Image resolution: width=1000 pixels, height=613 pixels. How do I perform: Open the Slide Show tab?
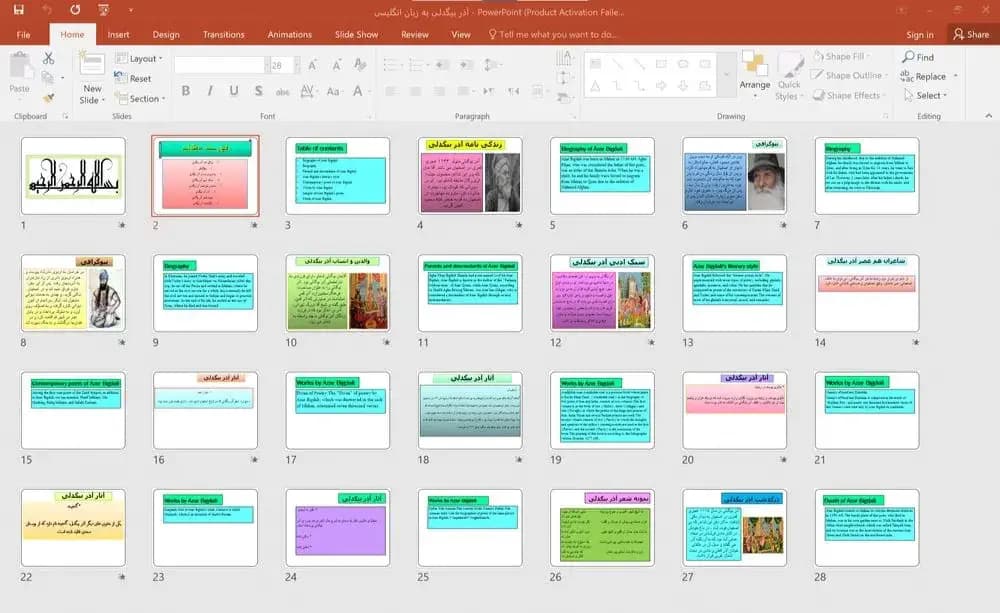357,34
